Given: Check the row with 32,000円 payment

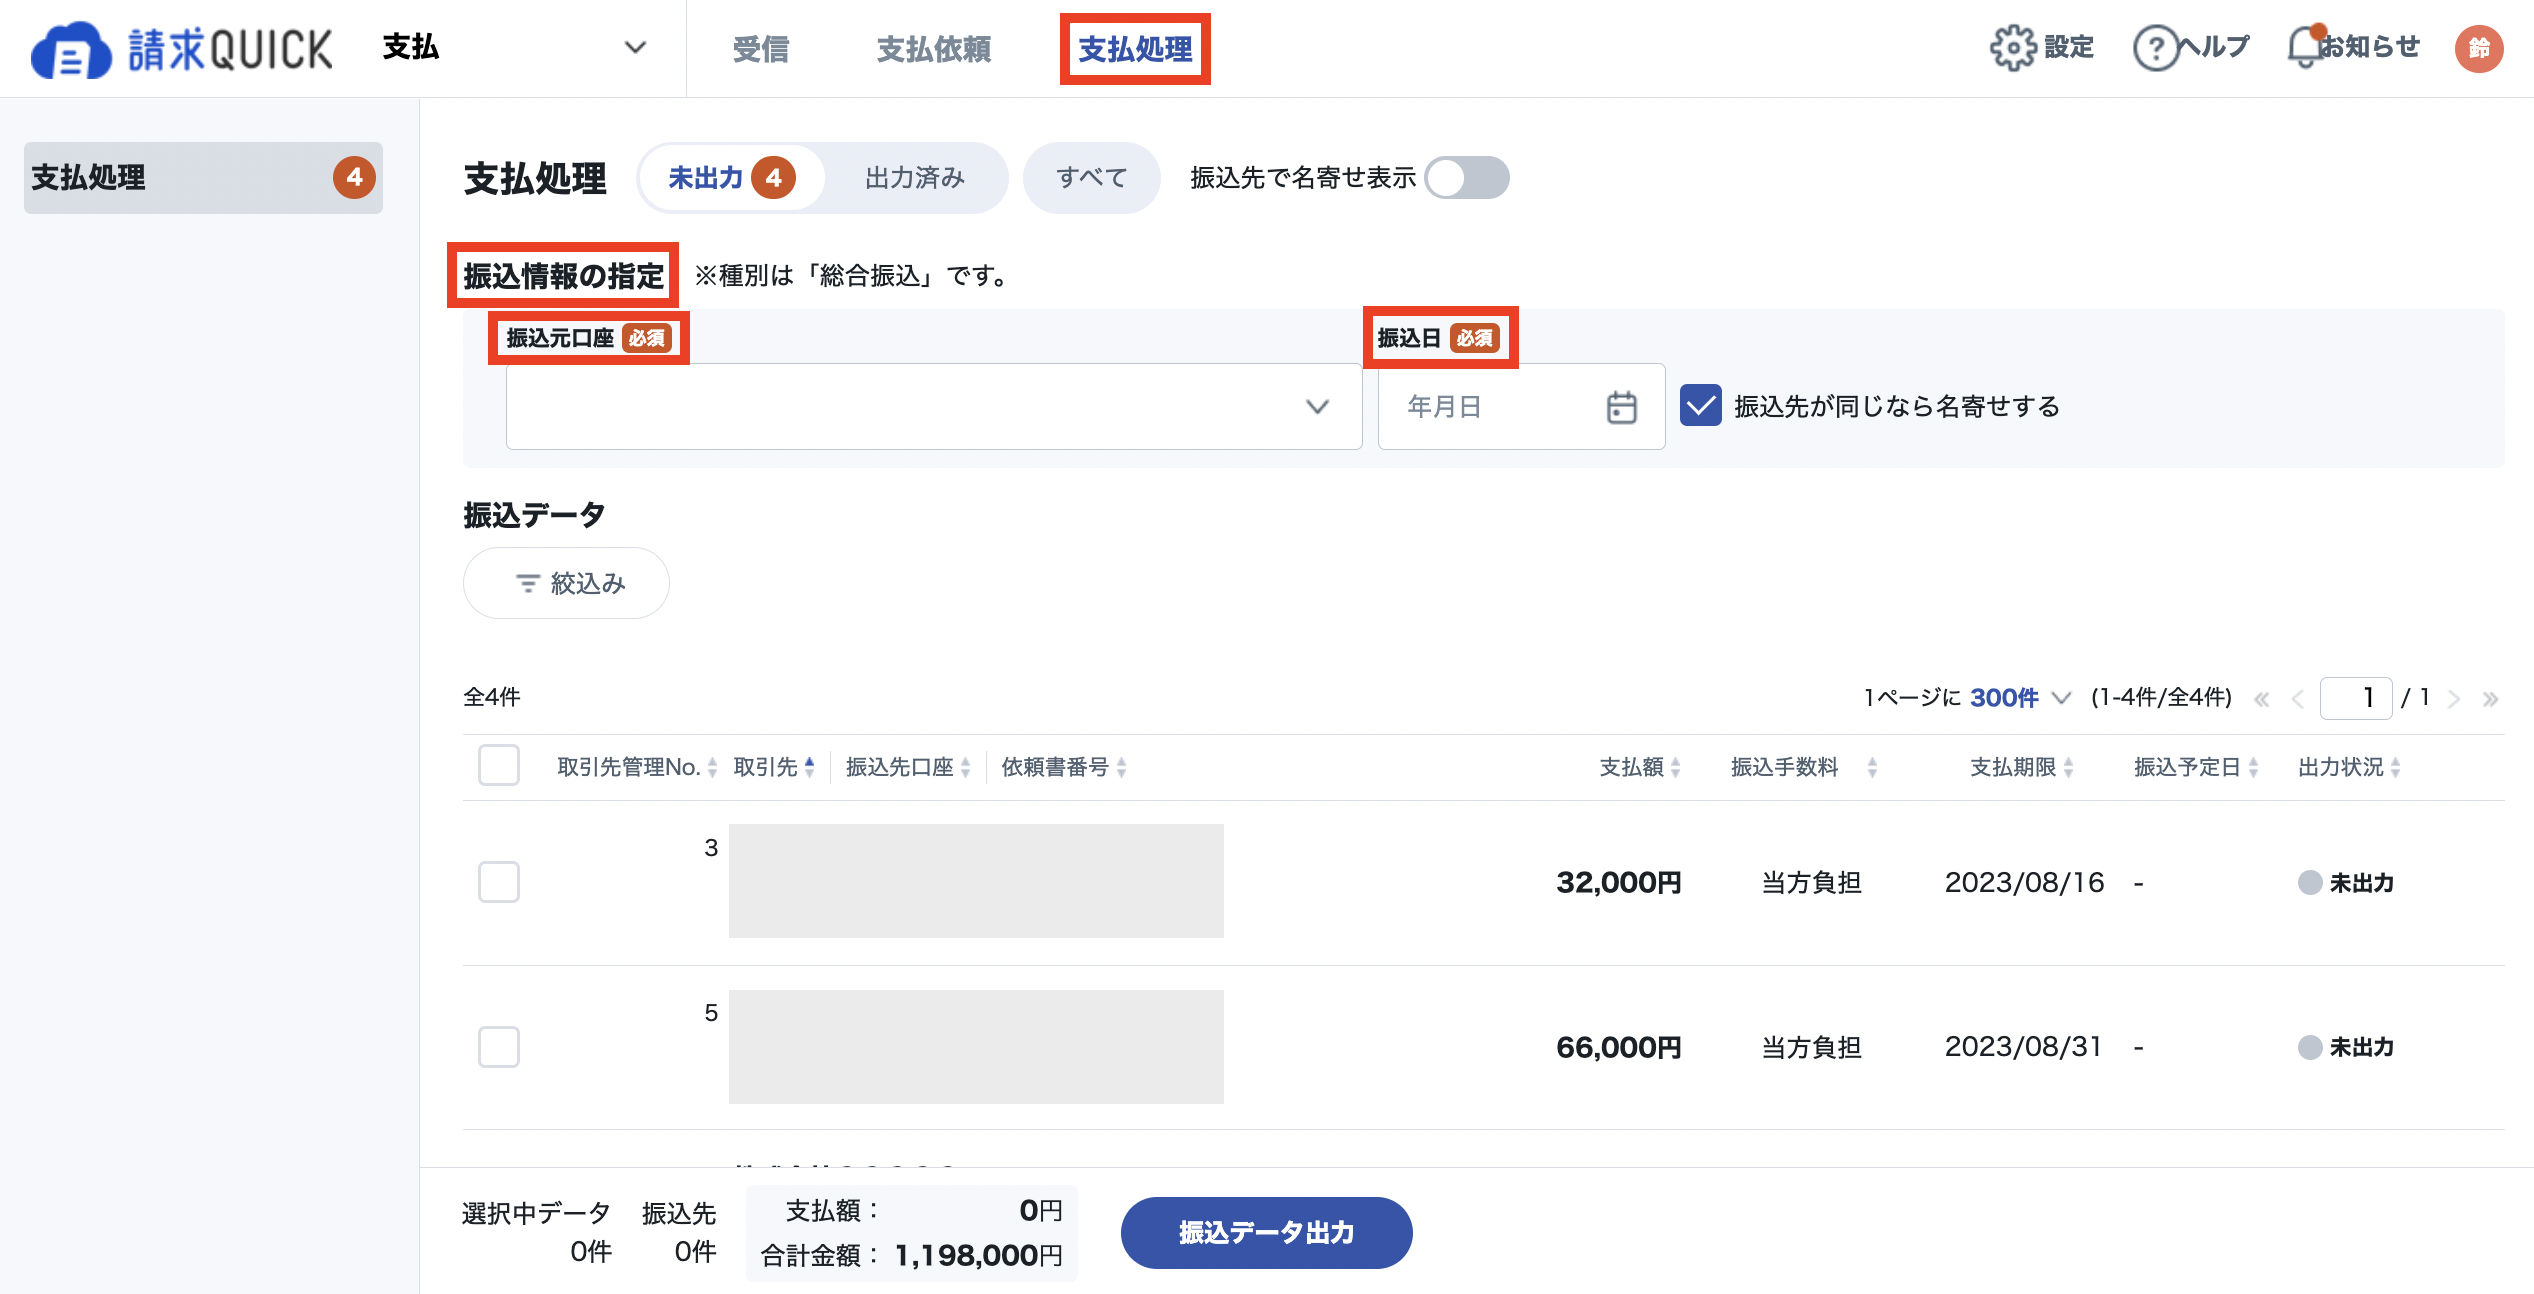Looking at the screenshot, I should tap(498, 882).
